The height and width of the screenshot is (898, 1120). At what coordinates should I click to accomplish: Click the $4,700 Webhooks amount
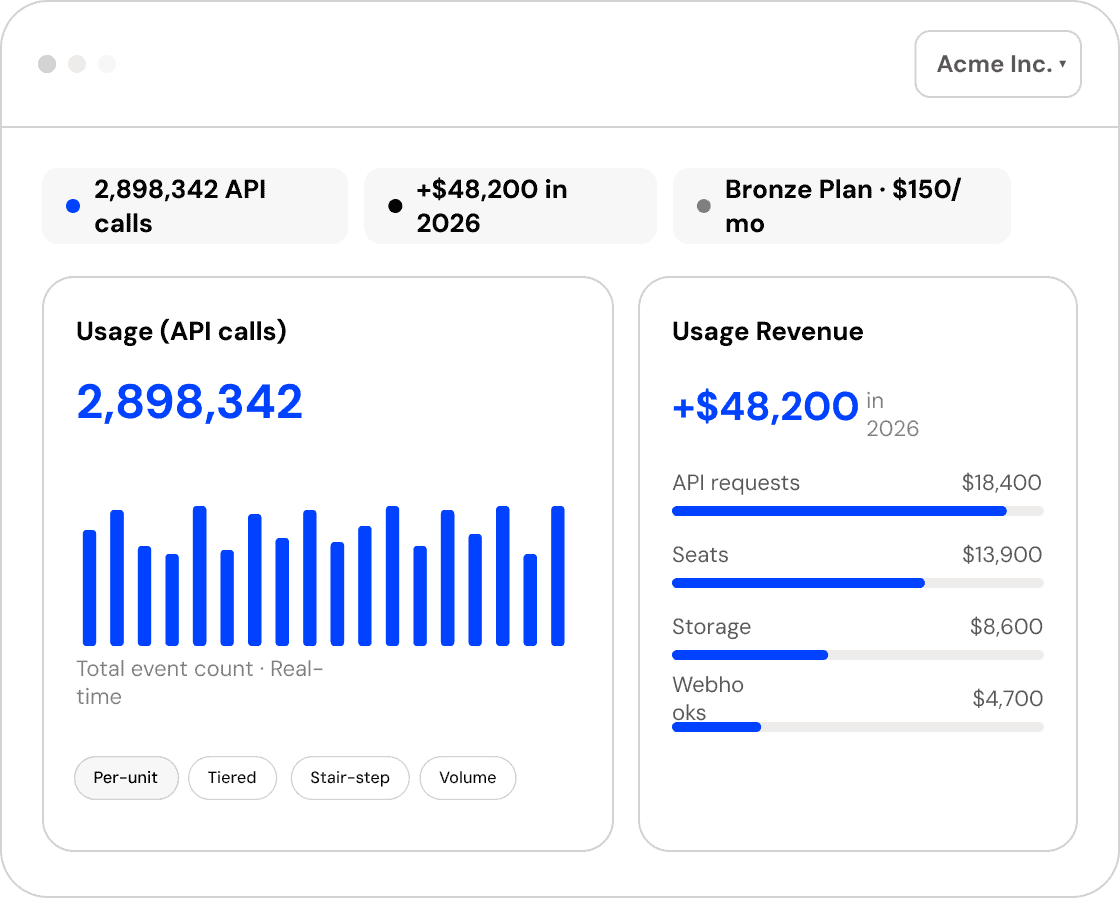tap(1007, 699)
